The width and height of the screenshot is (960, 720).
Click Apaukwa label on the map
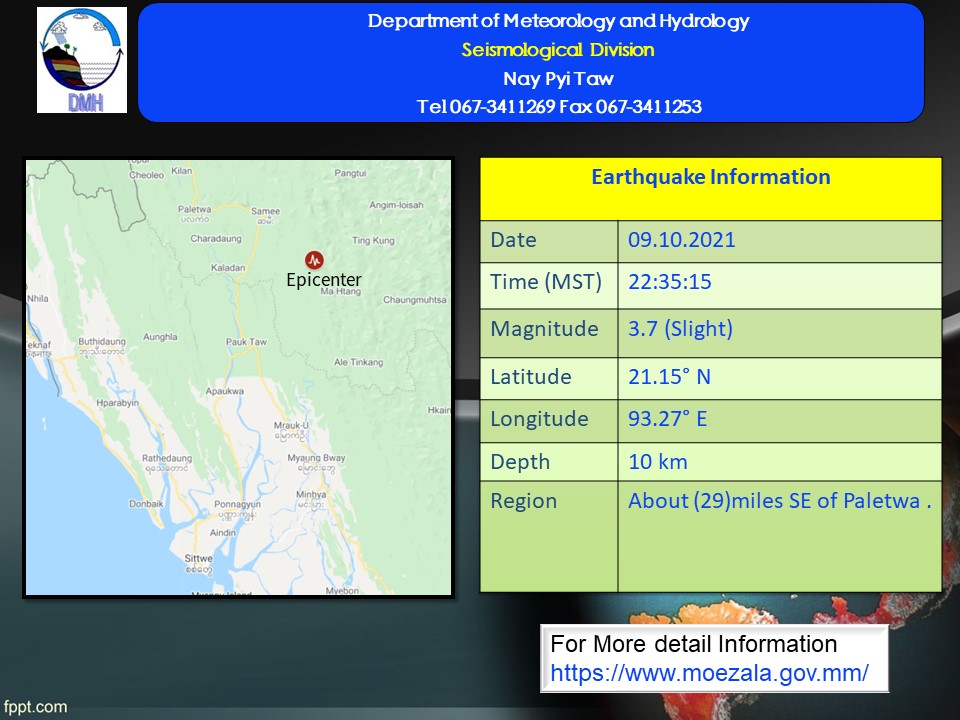point(225,391)
